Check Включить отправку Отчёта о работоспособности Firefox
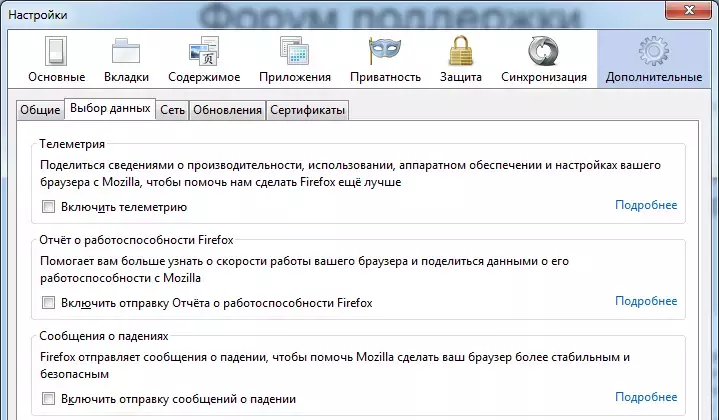The width and height of the screenshot is (719, 420). coord(48,303)
